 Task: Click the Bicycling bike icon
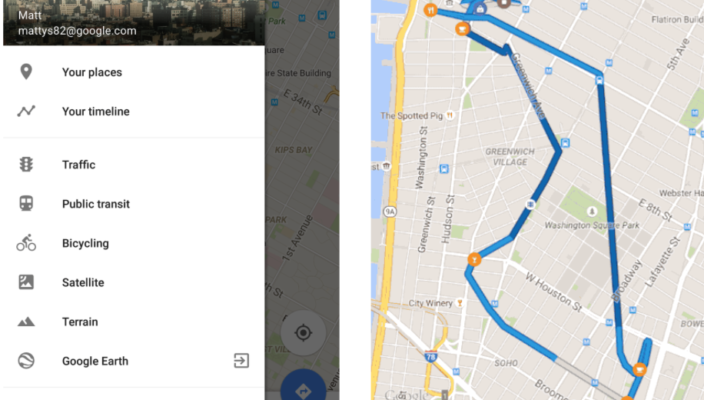pos(26,242)
